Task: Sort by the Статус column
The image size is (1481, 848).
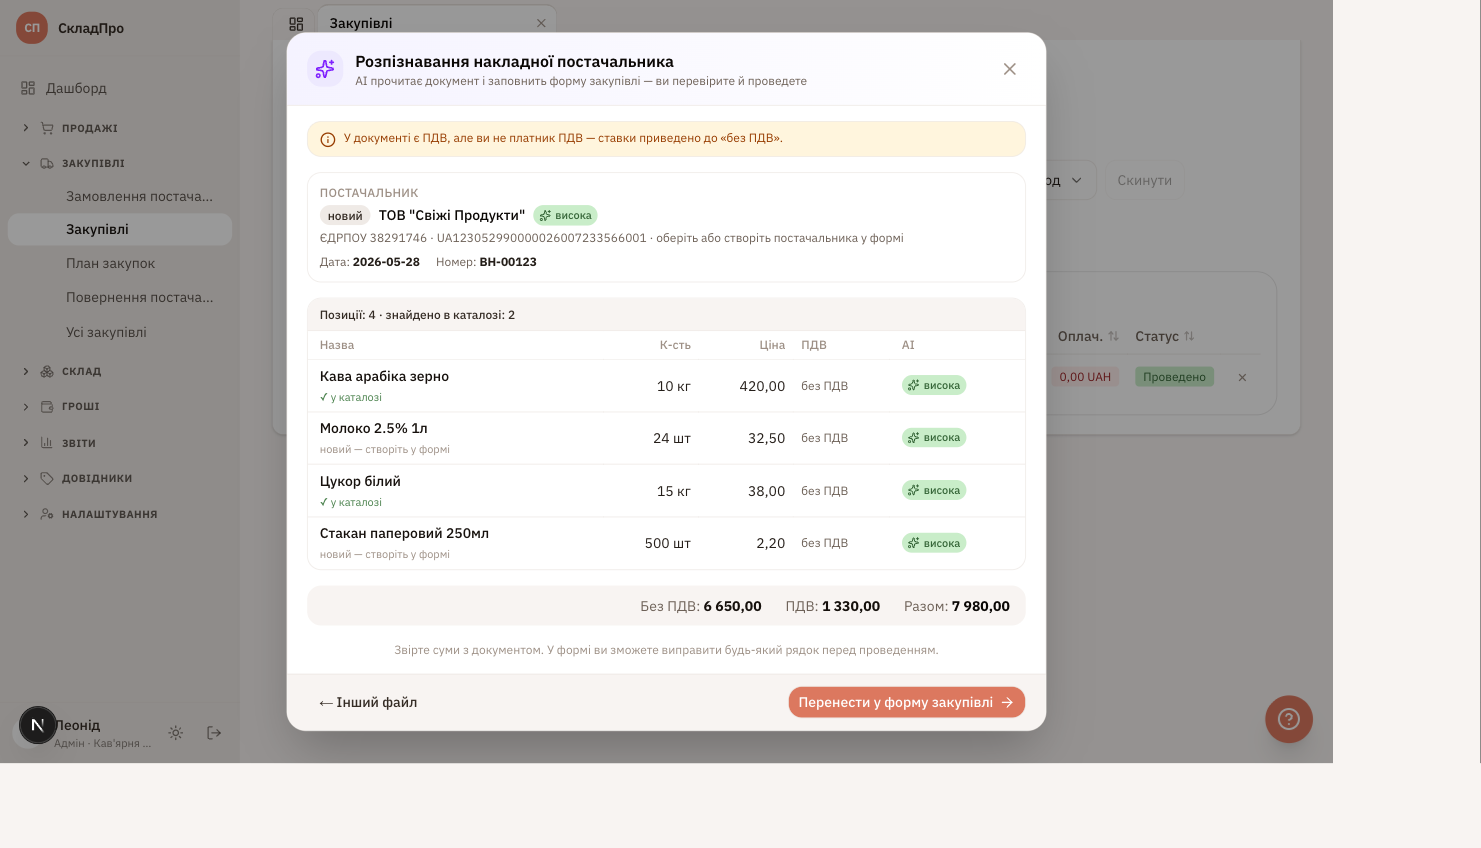Action: [1165, 336]
